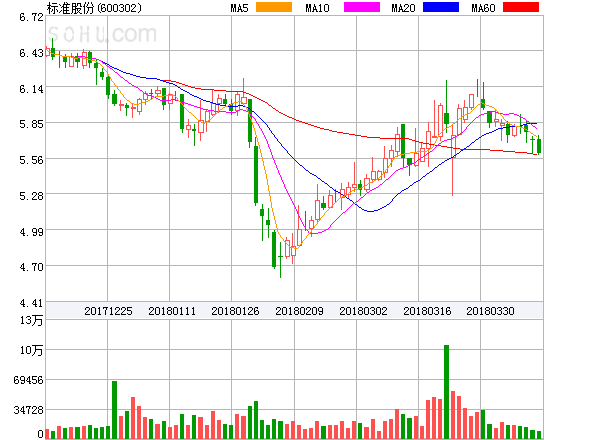Viewport: 600px width, 440px height.
Task: Click the 4.41 price axis label
Action: point(31,303)
